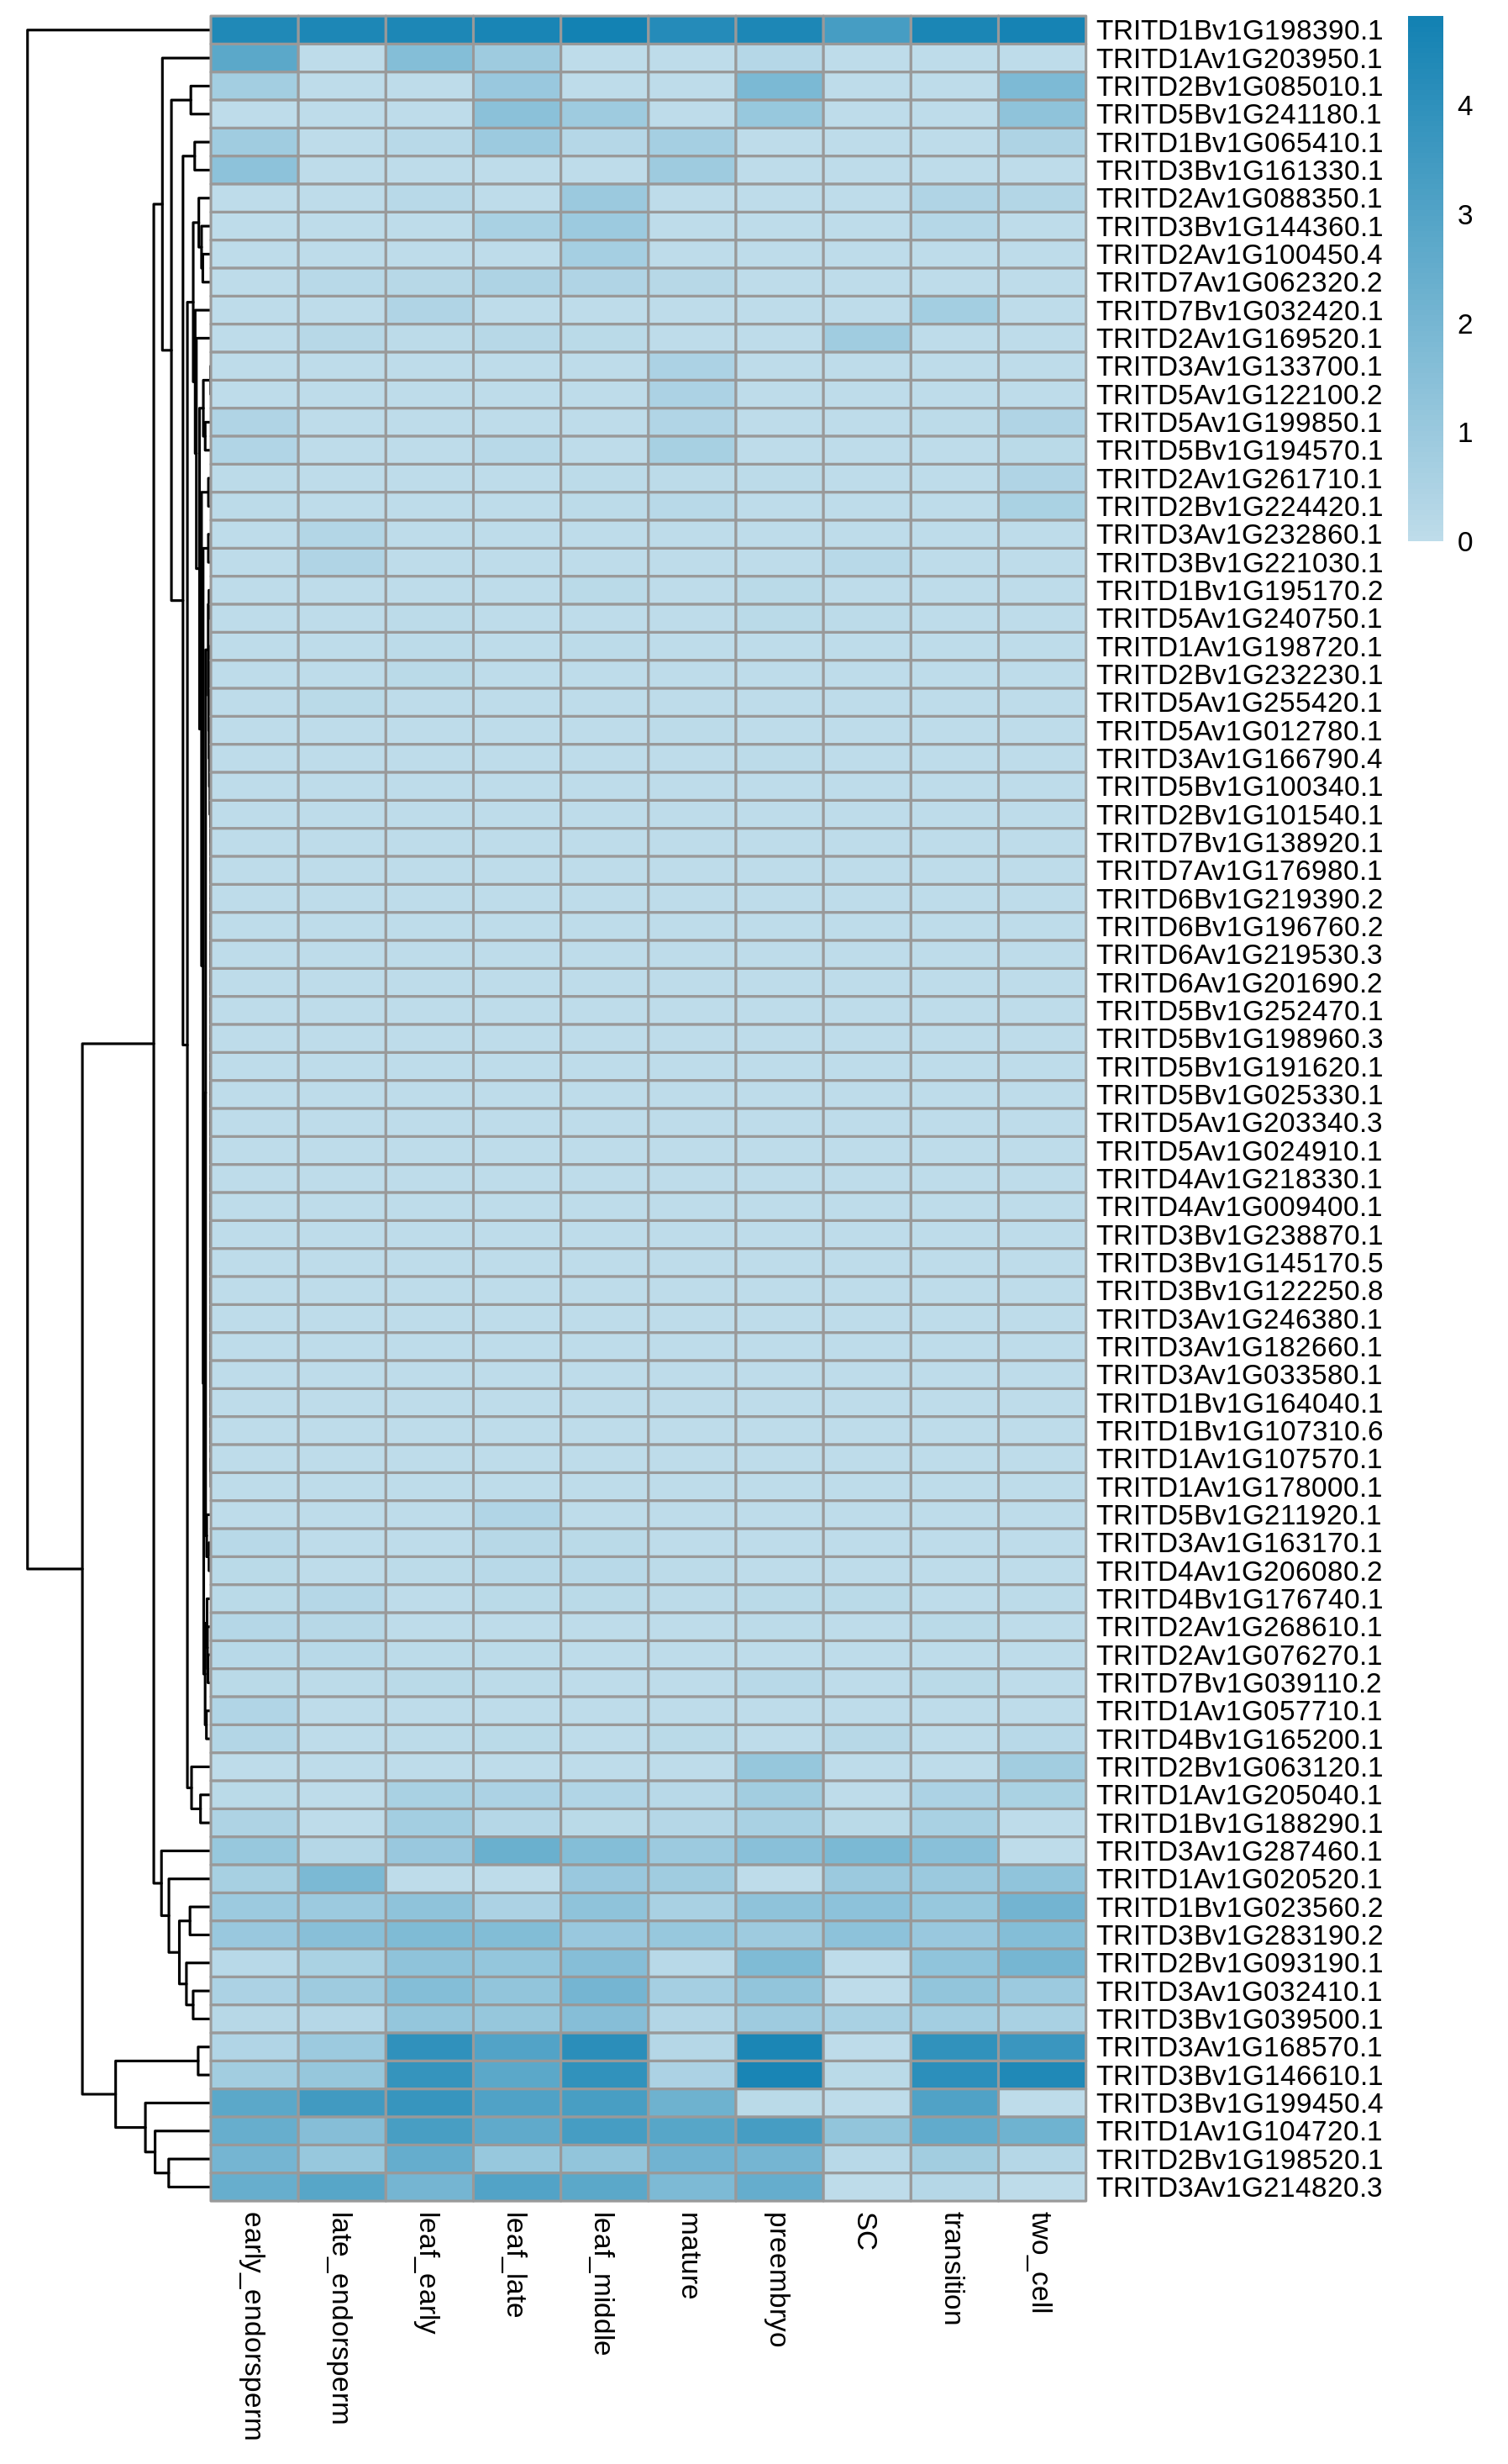Viewport: 1508px width, 2464px height.
Task: Select row label TRITD1Av1G203950.1
Action: pyautogui.click(x=1239, y=59)
